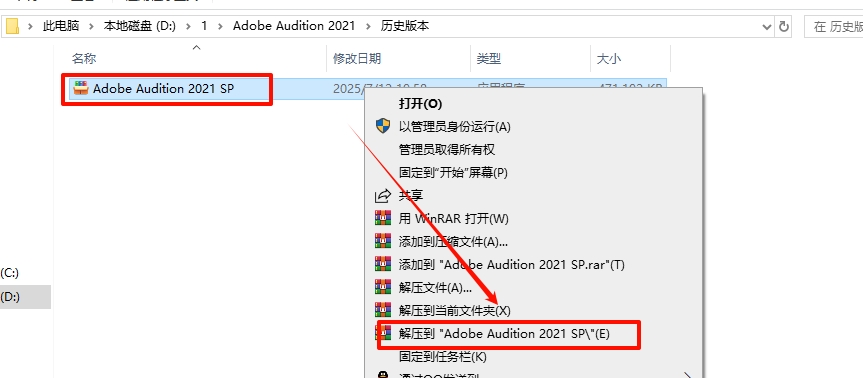Viewport: 863px width, 378px height.
Task: Select the (C:) drive in navigation pane
Action: coord(10,273)
